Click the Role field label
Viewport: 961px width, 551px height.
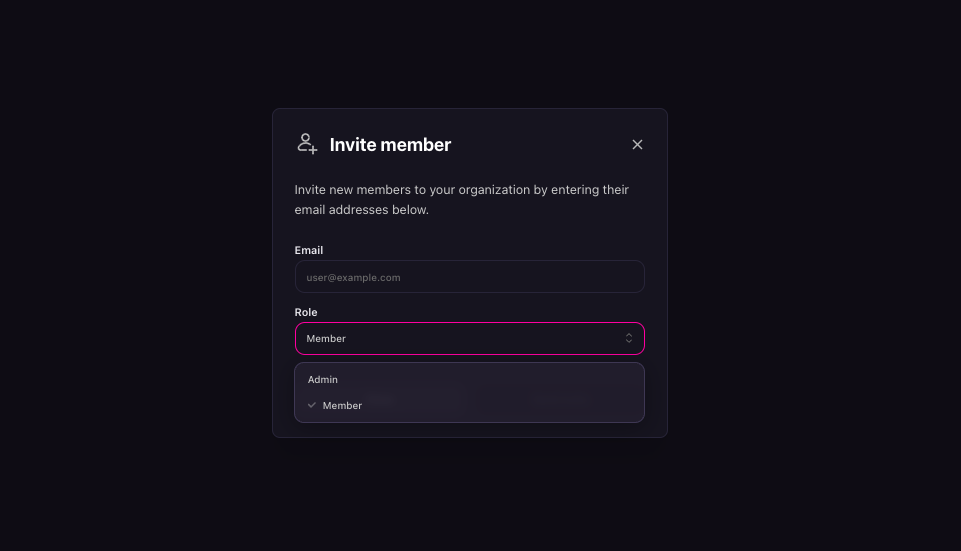point(306,312)
